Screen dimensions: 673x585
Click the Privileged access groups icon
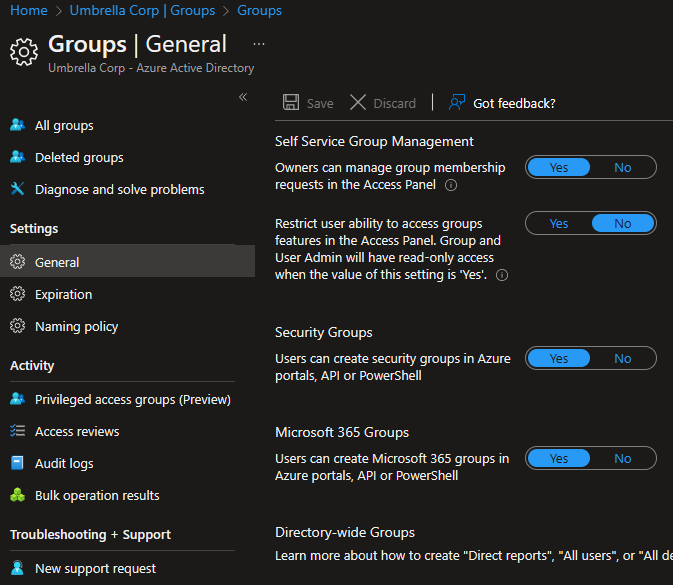point(17,399)
